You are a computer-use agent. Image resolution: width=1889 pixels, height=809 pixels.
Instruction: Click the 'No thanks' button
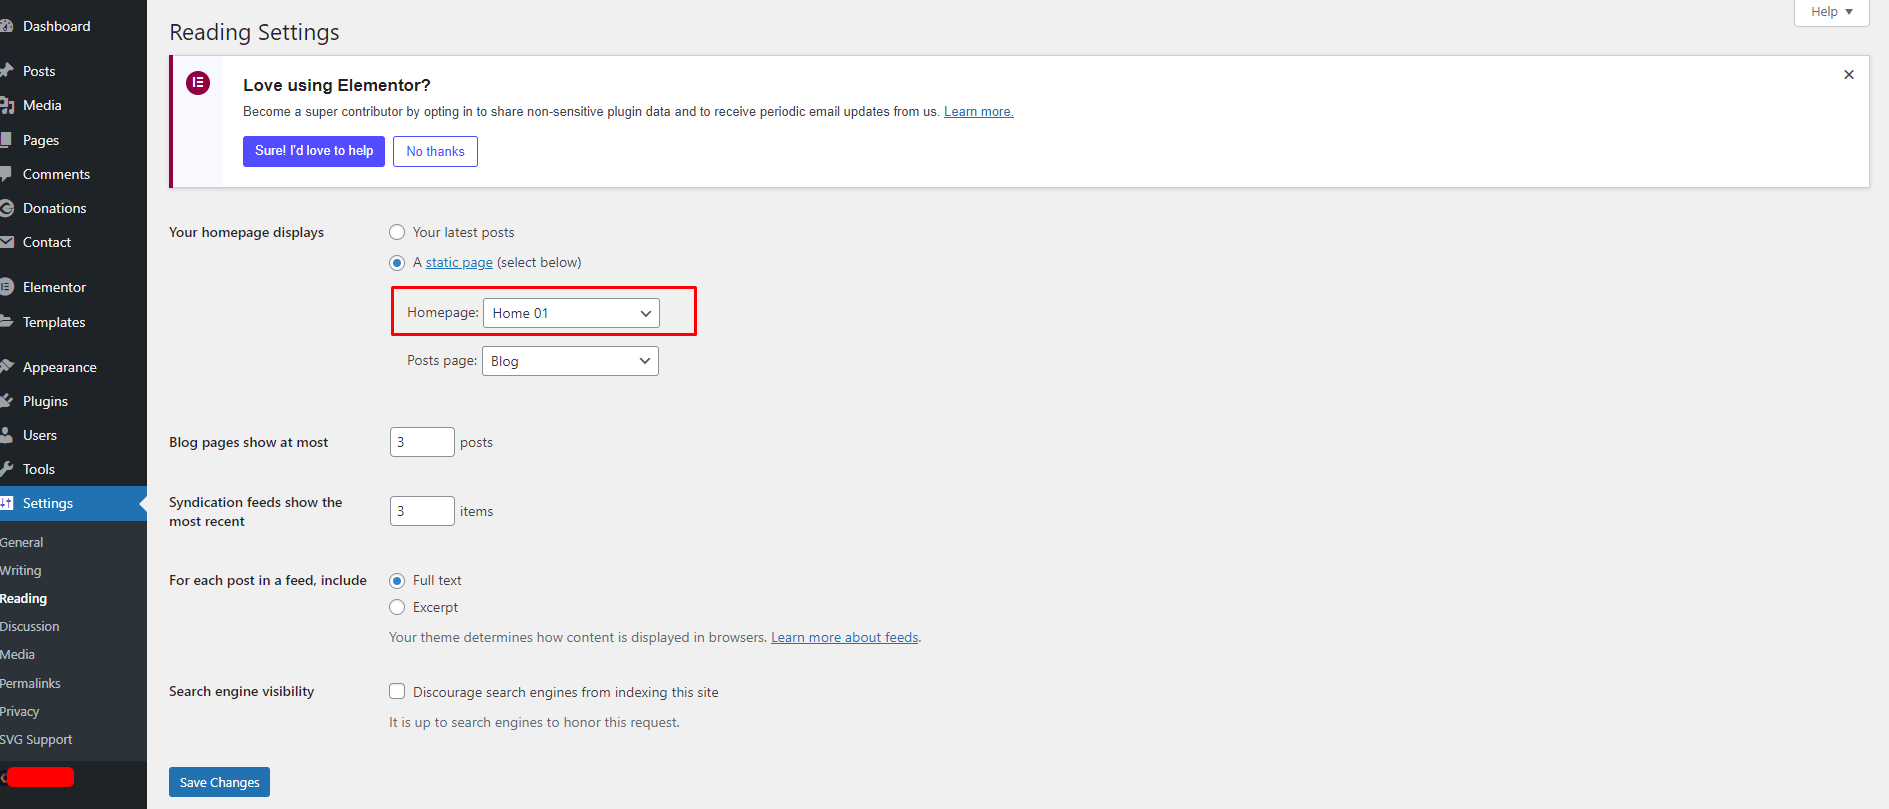pos(435,151)
